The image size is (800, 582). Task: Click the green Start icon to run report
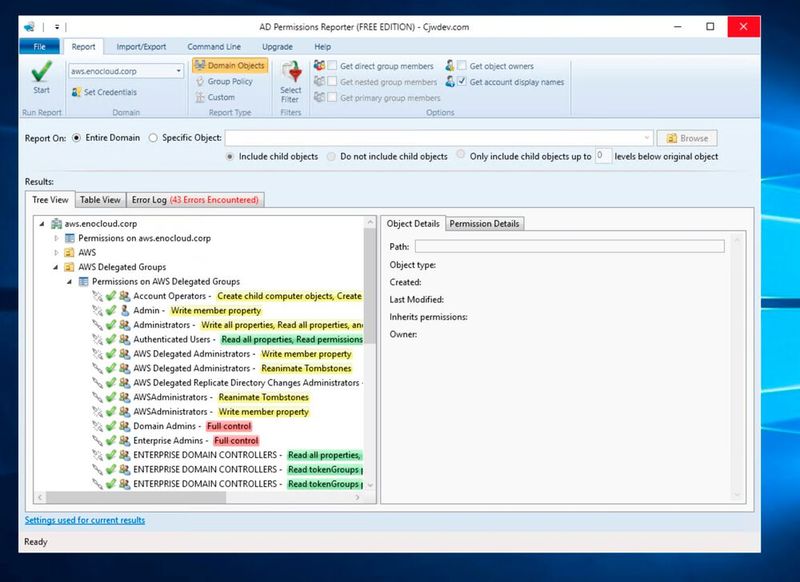coord(40,74)
